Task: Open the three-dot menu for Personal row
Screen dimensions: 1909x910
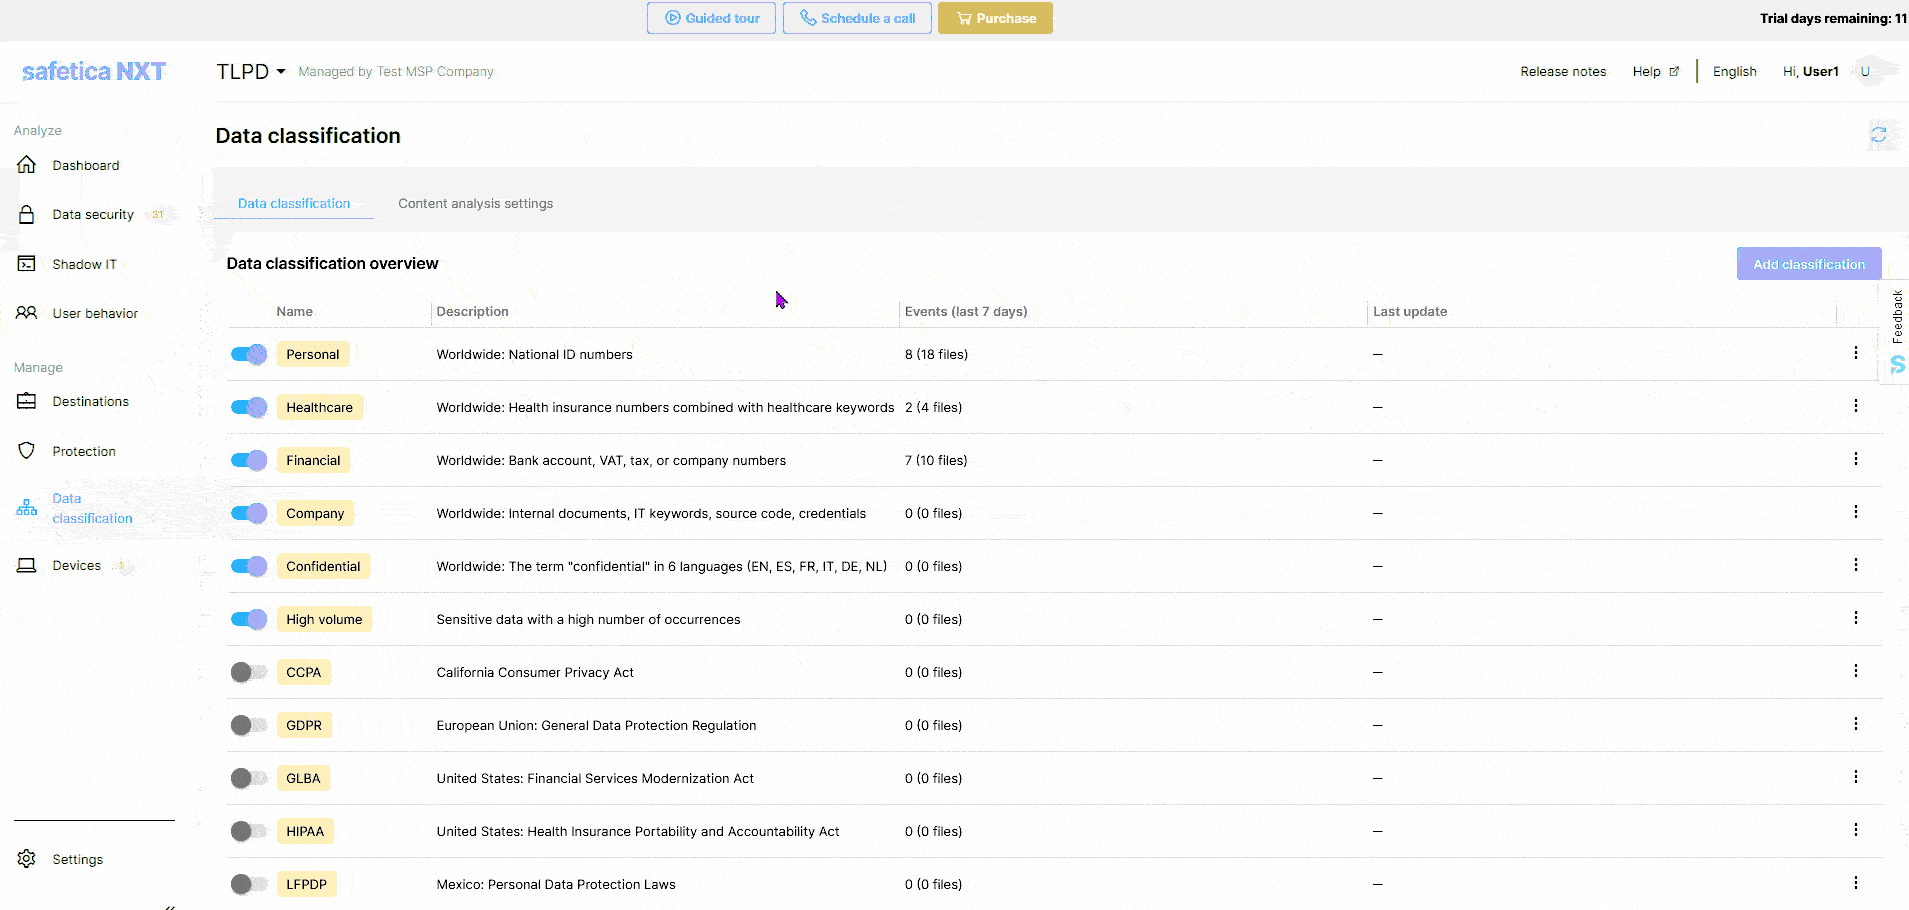Action: (1856, 353)
